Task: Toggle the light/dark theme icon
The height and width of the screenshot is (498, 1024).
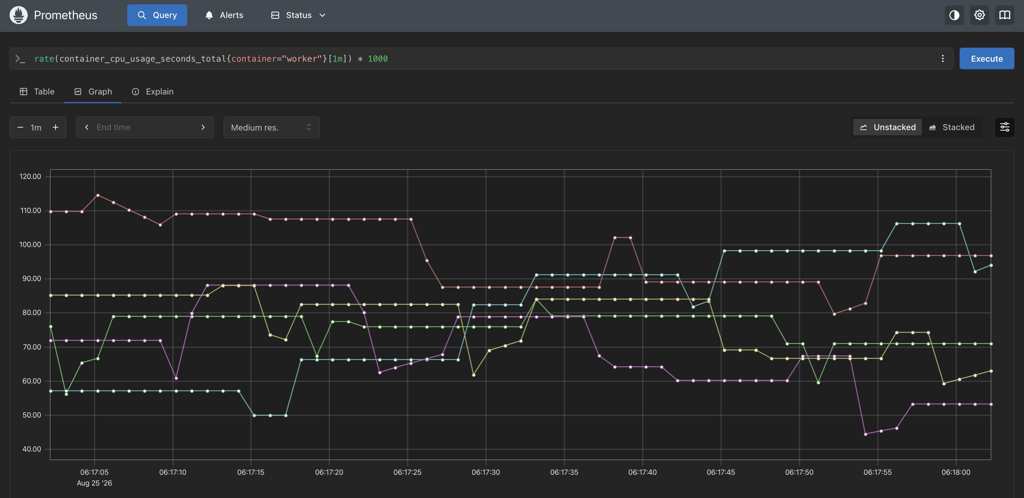Action: coord(954,15)
